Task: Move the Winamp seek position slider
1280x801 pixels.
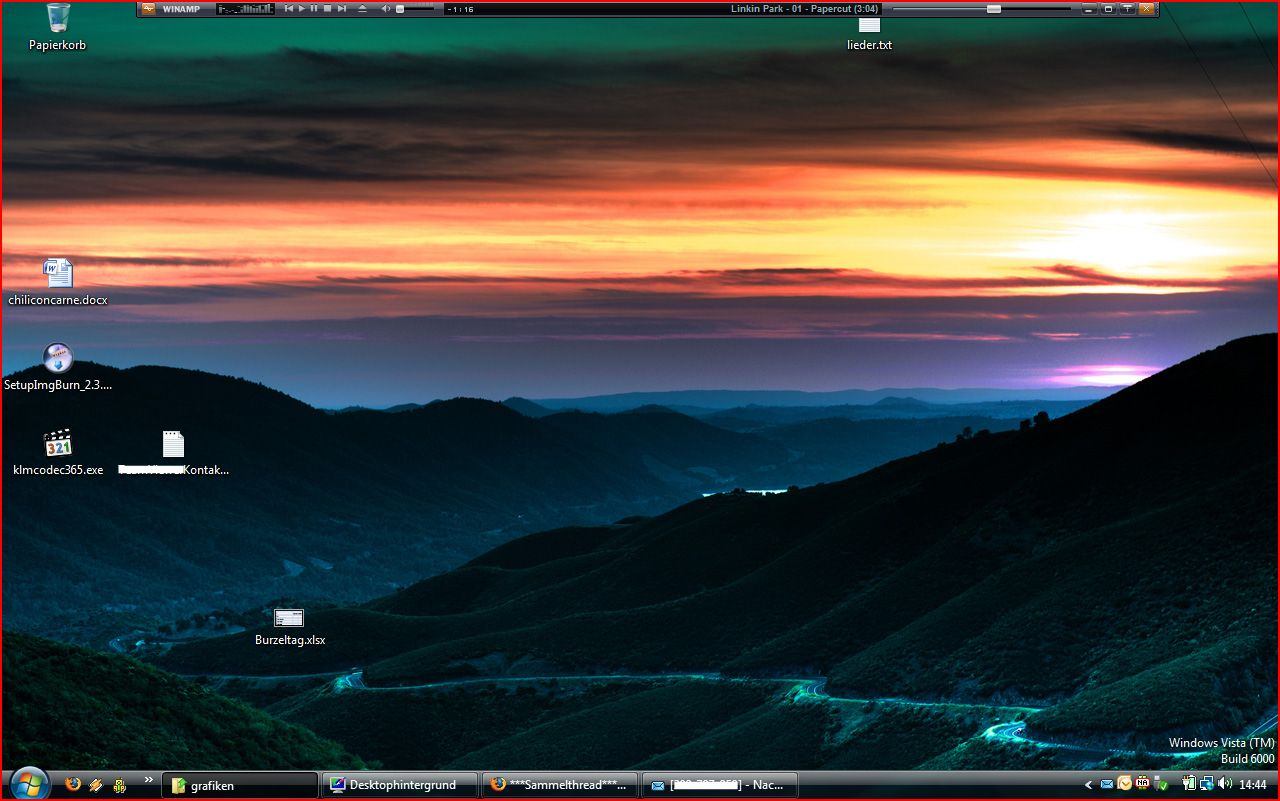Action: pos(981,9)
